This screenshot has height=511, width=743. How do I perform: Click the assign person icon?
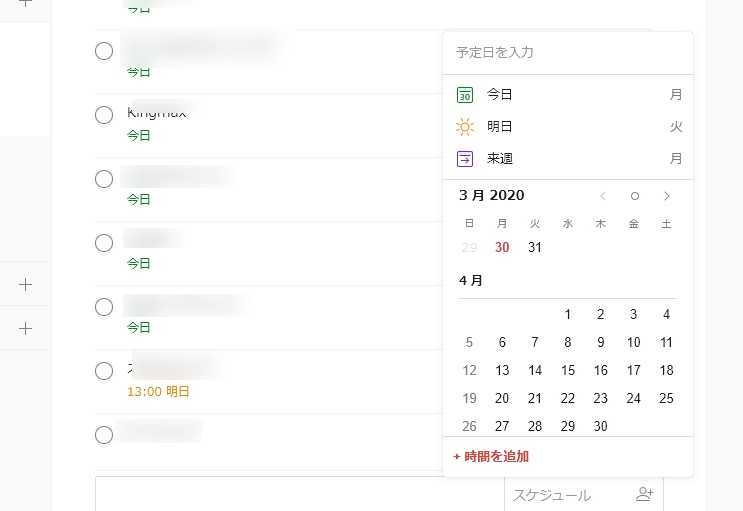[644, 494]
